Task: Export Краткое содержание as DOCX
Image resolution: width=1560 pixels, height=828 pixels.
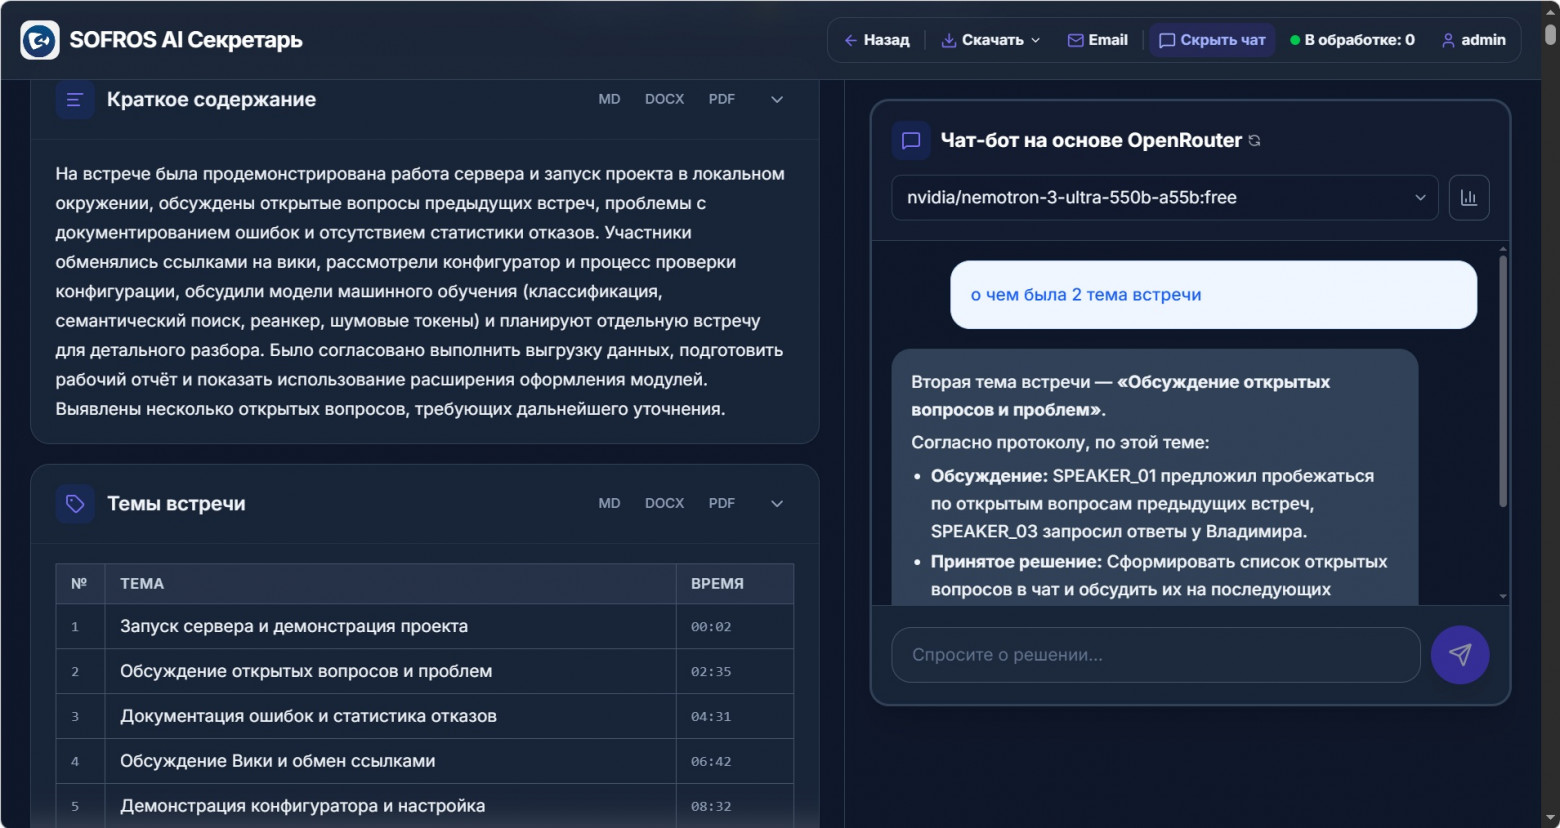Action: [x=664, y=99]
